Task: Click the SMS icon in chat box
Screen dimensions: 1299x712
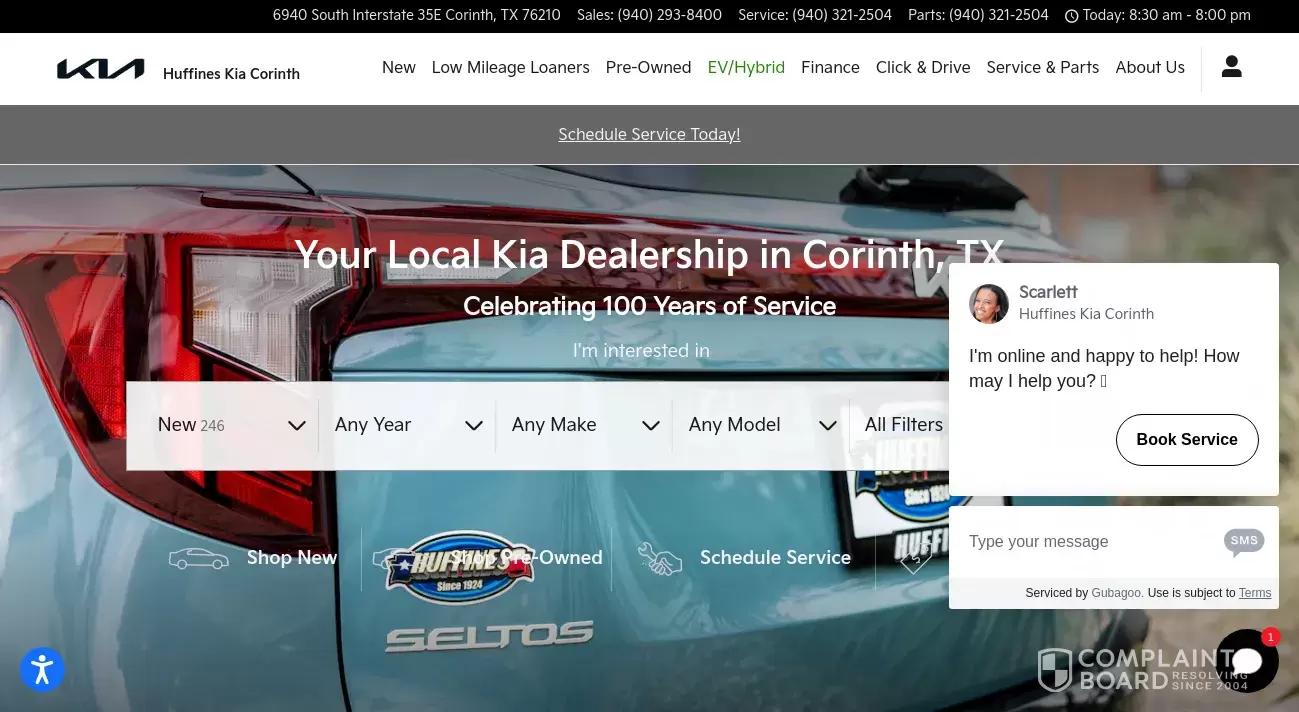Action: [1244, 541]
